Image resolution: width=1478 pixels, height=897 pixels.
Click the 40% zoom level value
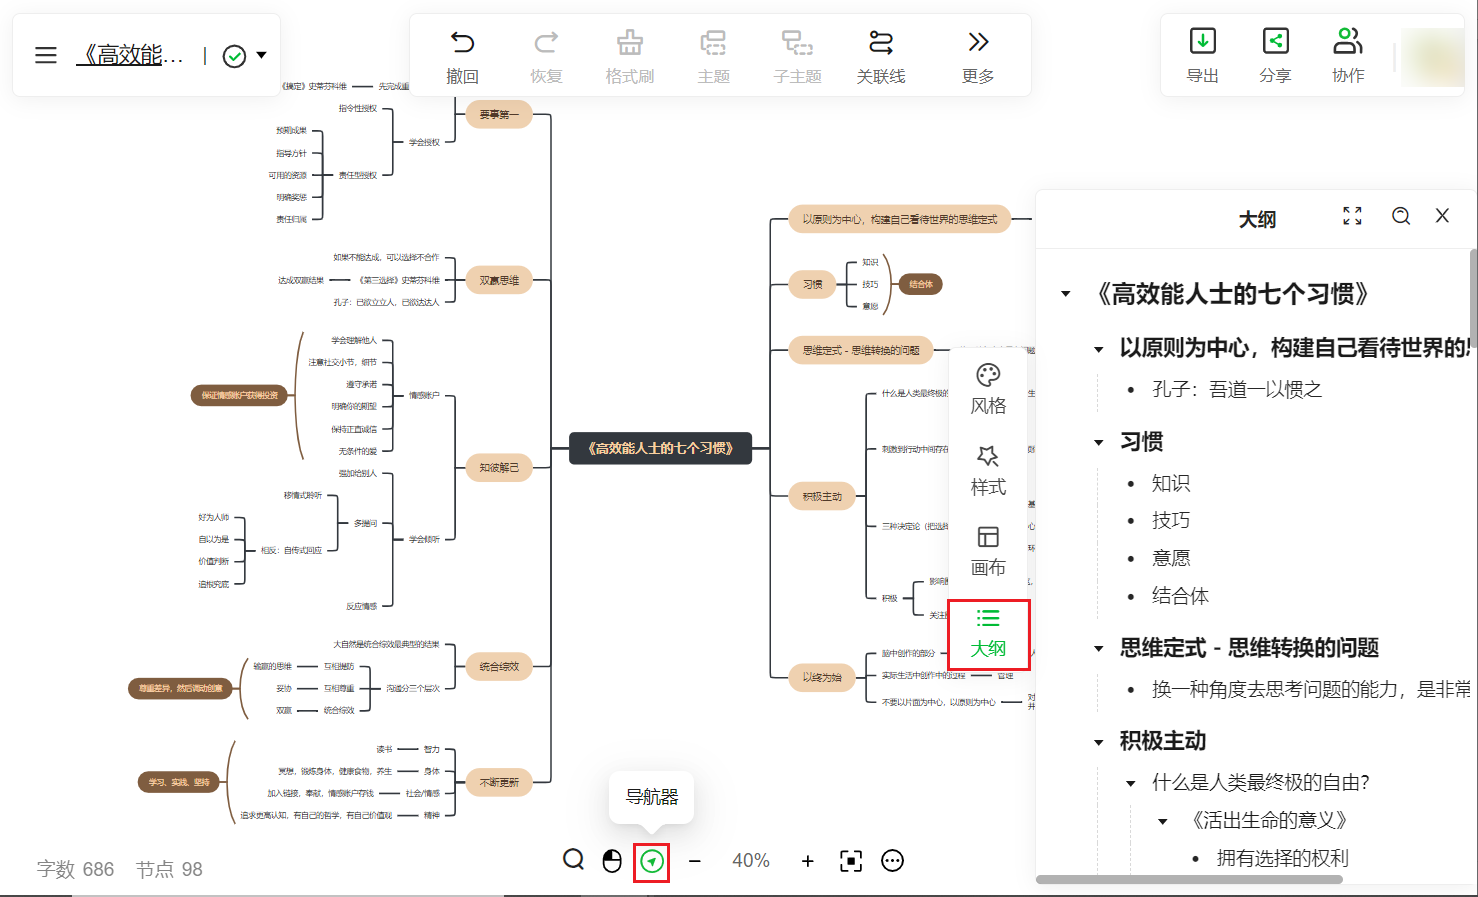pyautogui.click(x=751, y=861)
